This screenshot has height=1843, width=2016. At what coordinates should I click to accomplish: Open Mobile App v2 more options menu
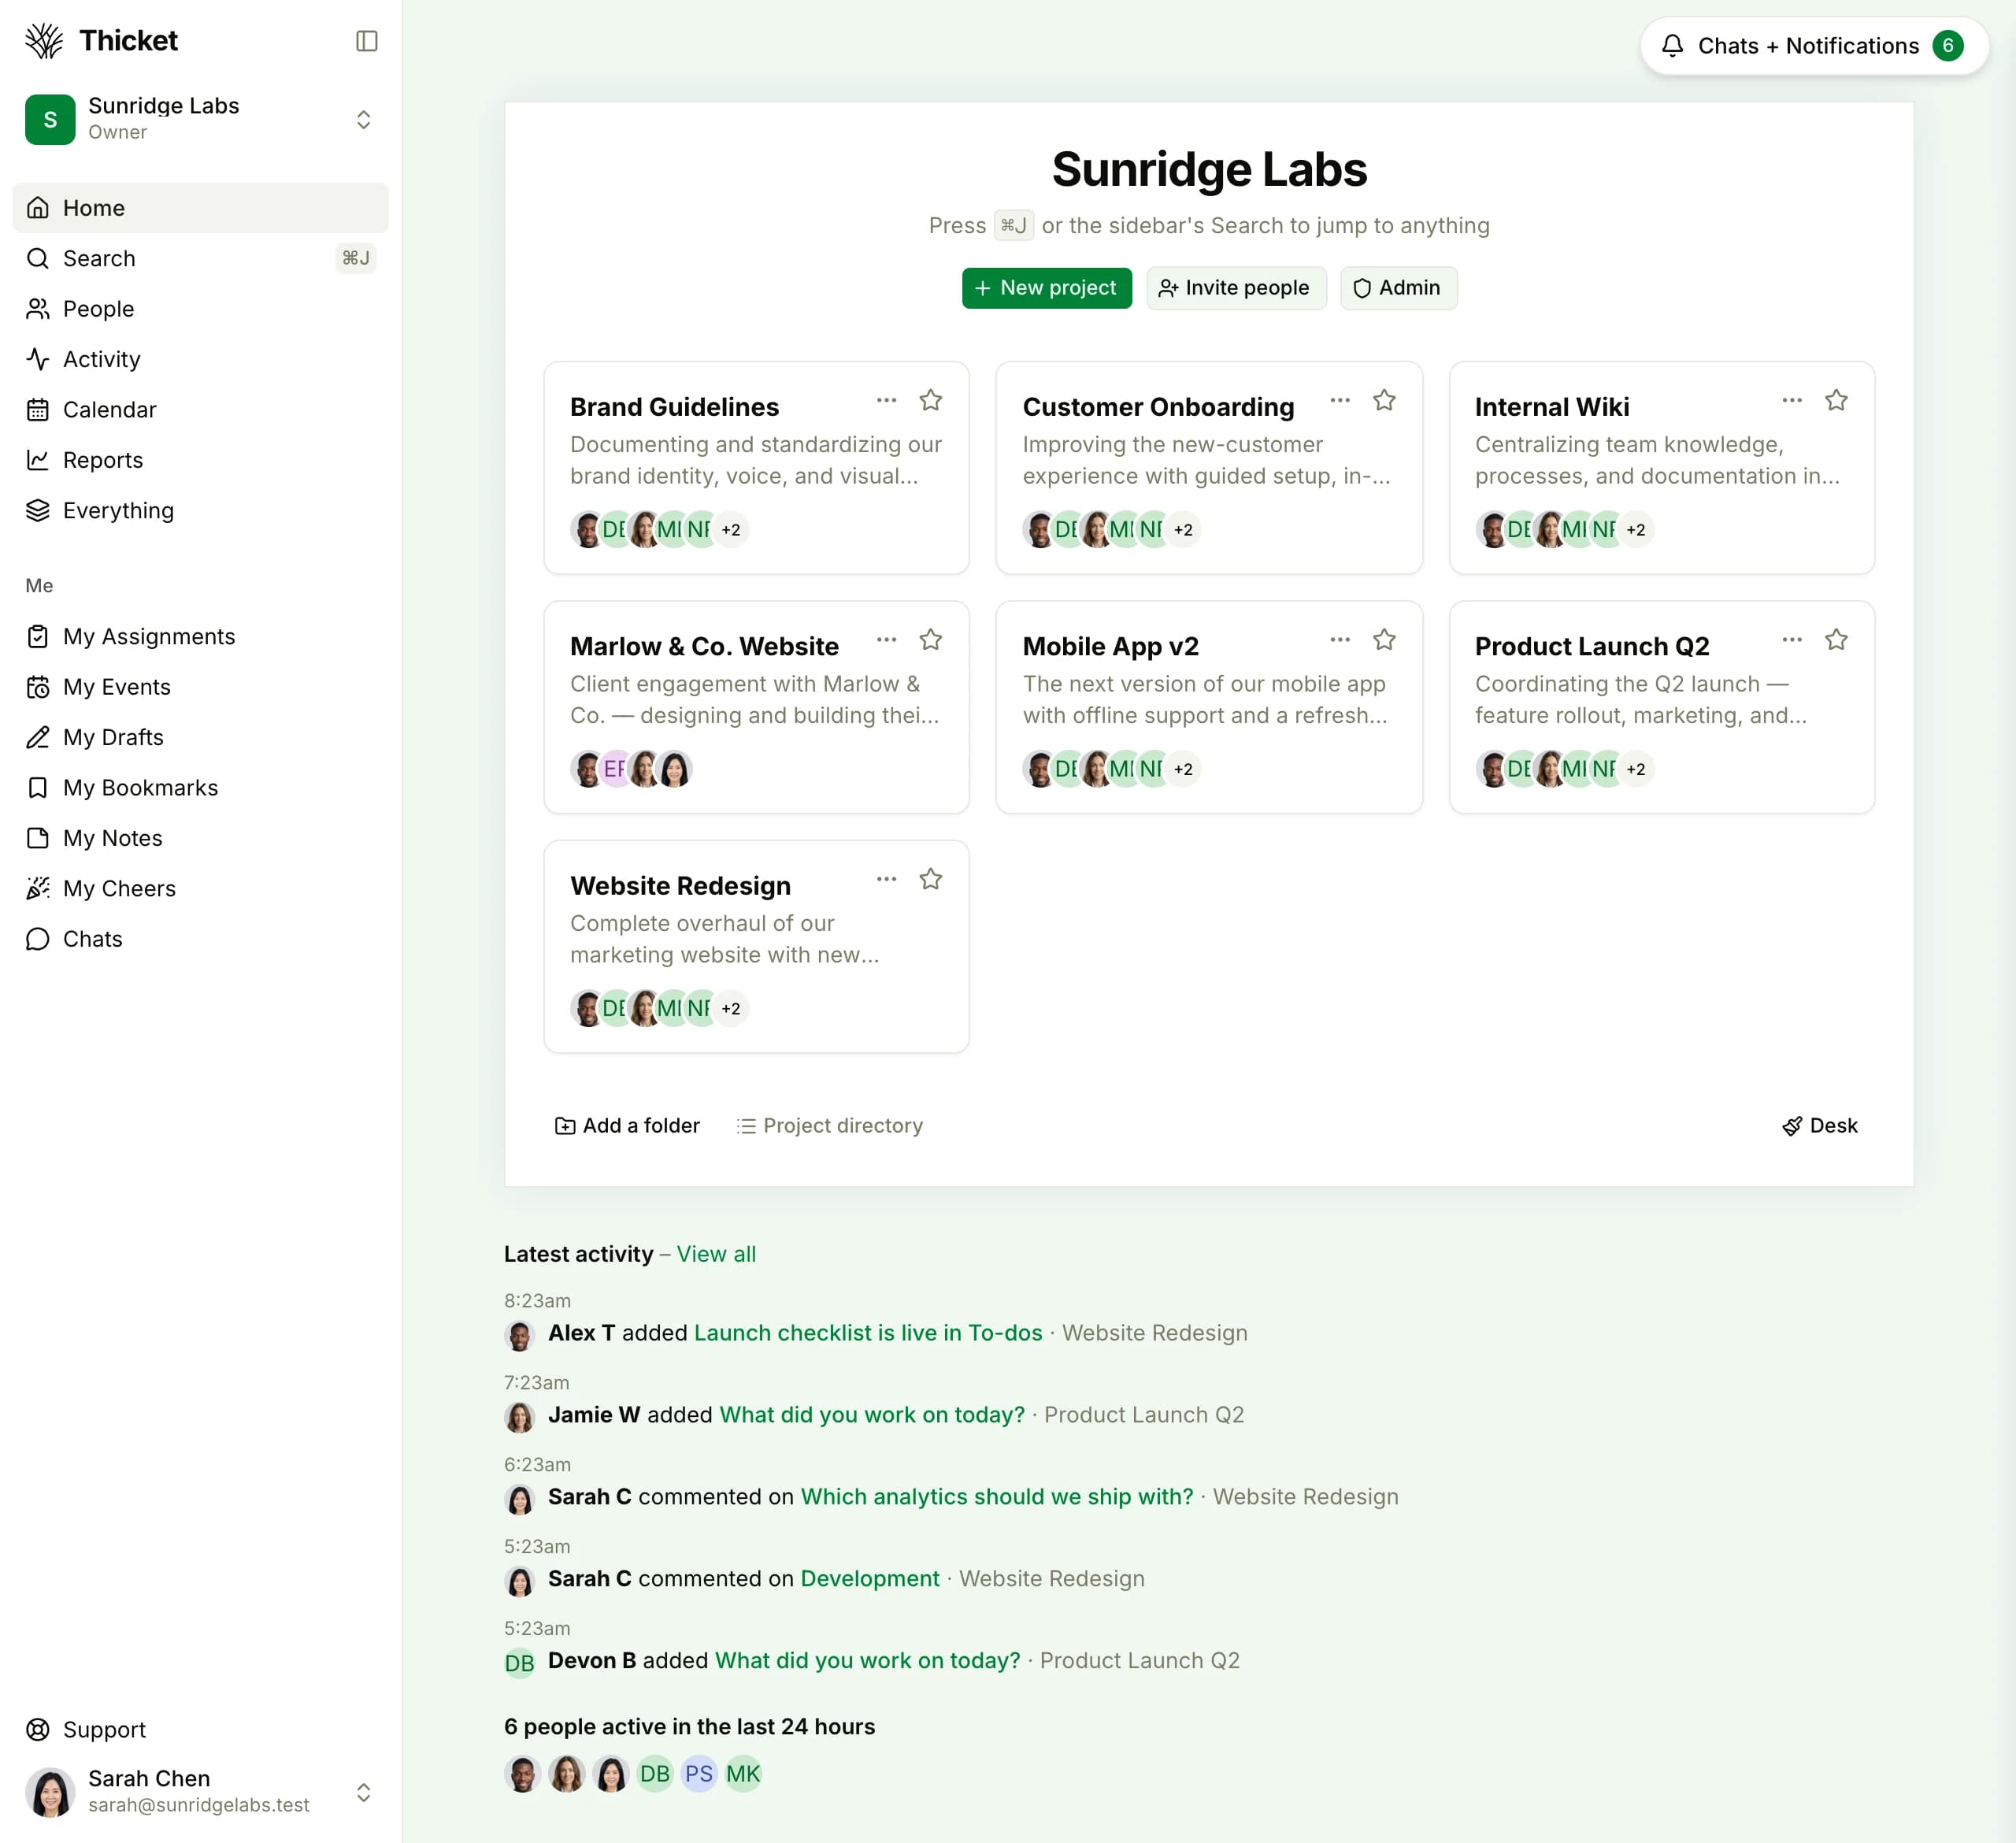(1340, 640)
